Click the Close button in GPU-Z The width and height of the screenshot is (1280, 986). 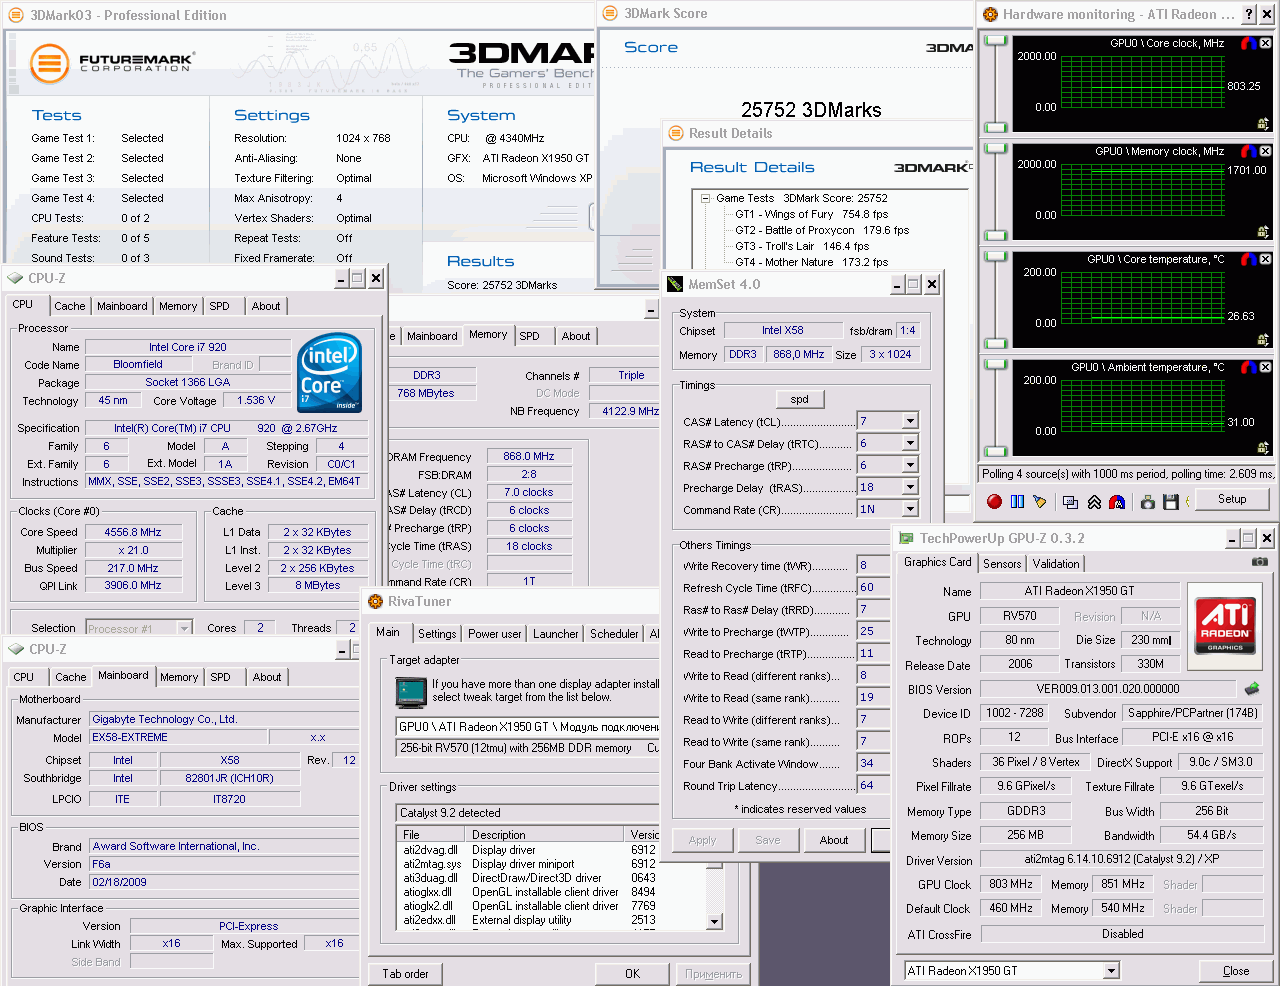pyautogui.click(x=1236, y=971)
